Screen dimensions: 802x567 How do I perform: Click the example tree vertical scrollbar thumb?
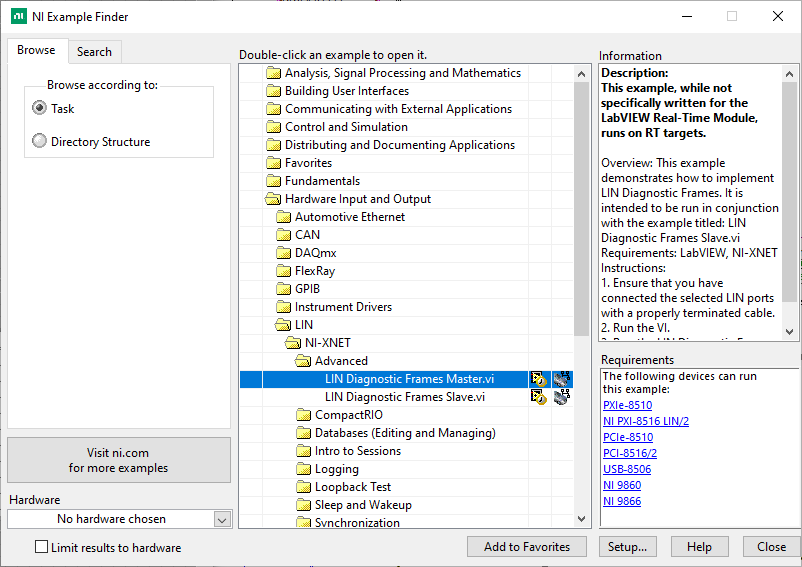[582, 209]
